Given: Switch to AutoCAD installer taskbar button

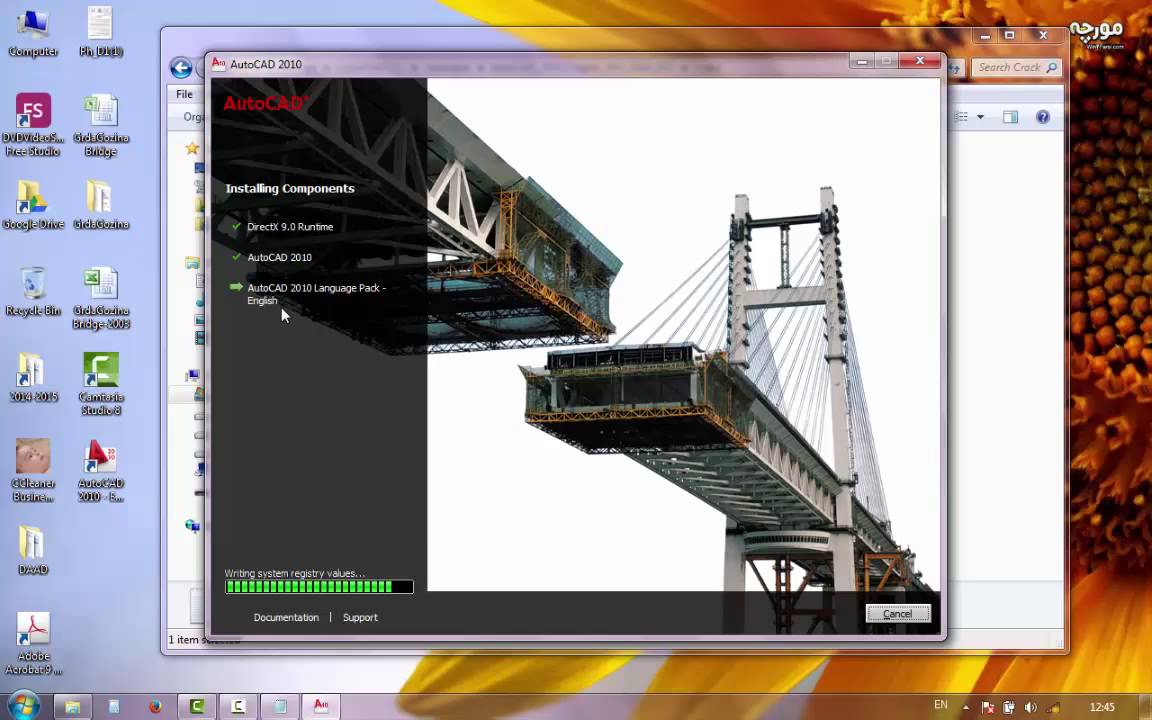Looking at the screenshot, I should pyautogui.click(x=321, y=707).
